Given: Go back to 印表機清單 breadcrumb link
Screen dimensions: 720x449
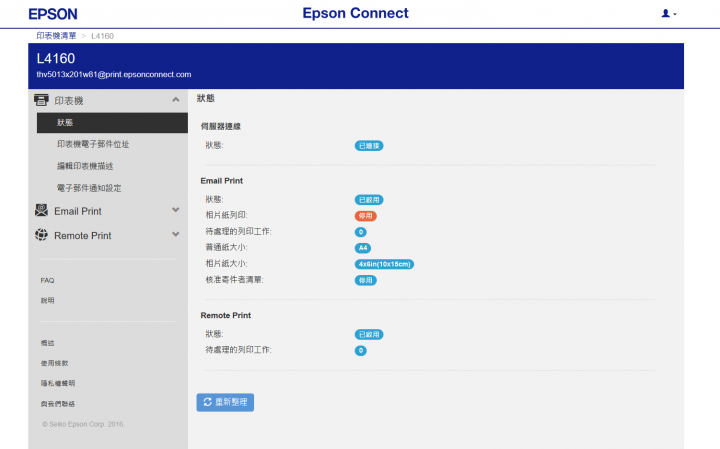Looking at the screenshot, I should tap(56, 36).
